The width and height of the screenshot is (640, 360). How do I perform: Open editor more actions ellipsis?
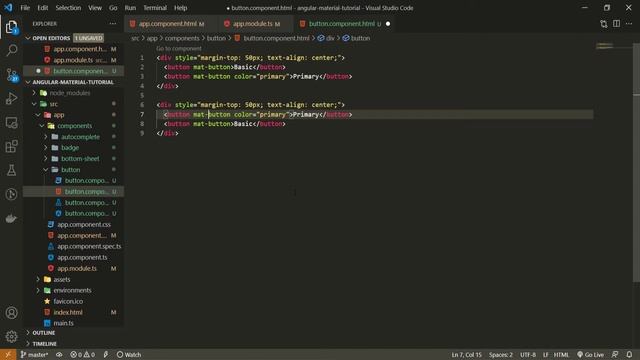[629, 24]
